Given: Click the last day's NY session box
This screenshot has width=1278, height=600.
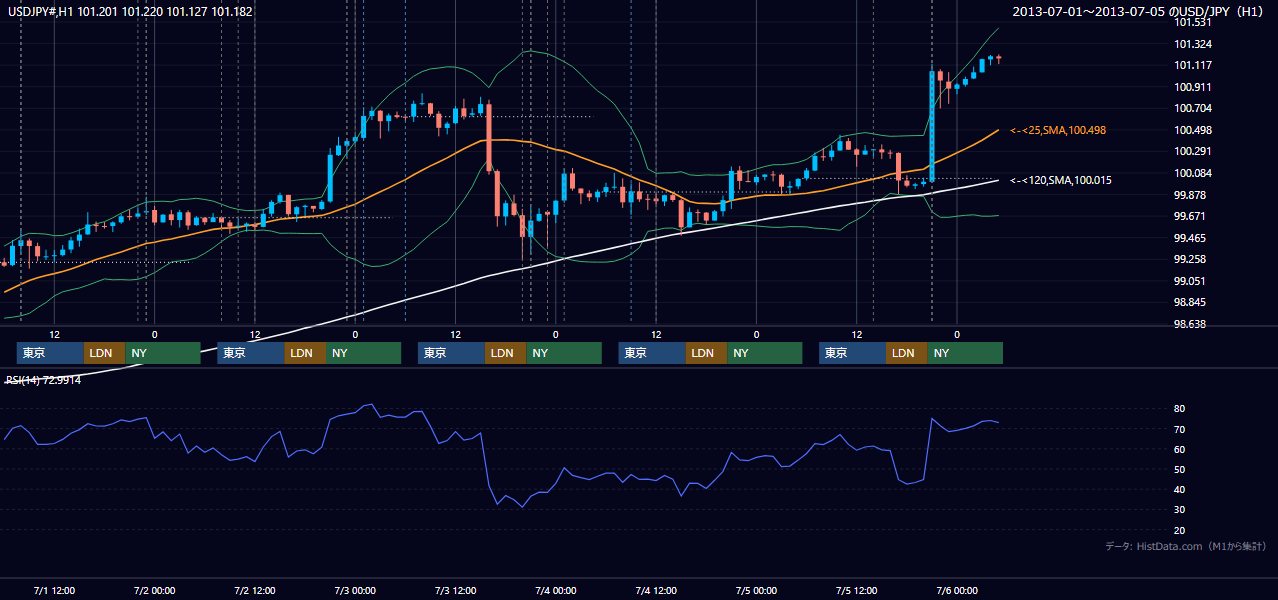Looking at the screenshot, I should [965, 353].
